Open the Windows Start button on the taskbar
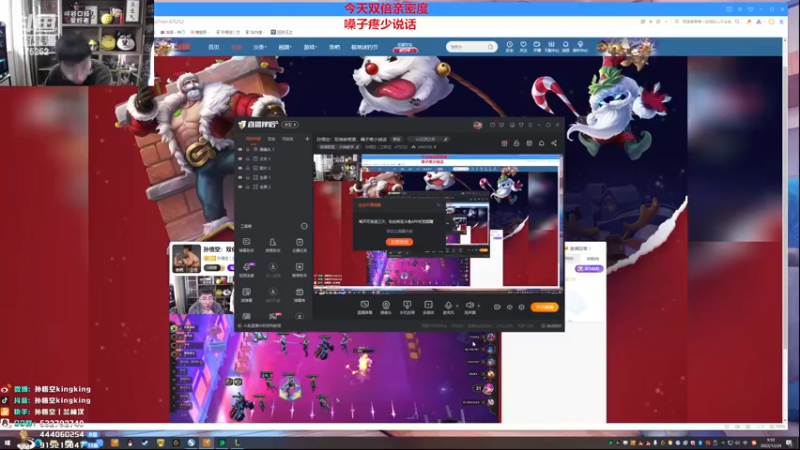Image resolution: width=800 pixels, height=450 pixels. click(7, 443)
